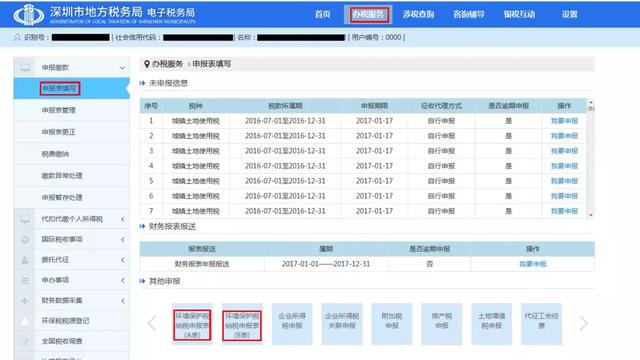
Task: Expand 委托代征 using its chevron
Action: [123, 260]
